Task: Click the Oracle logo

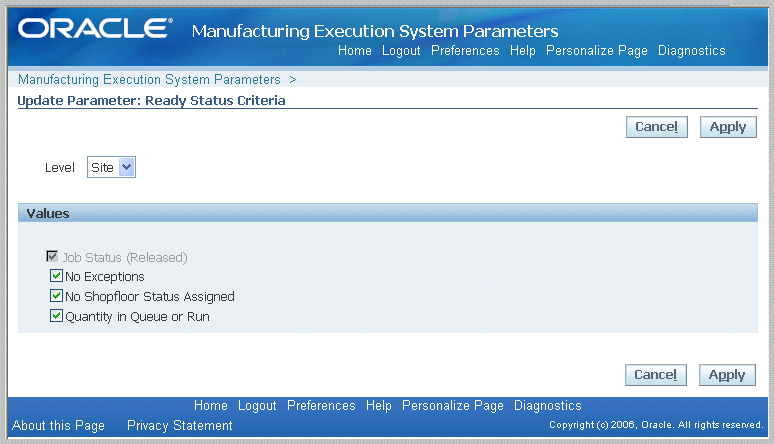Action: coord(95,29)
